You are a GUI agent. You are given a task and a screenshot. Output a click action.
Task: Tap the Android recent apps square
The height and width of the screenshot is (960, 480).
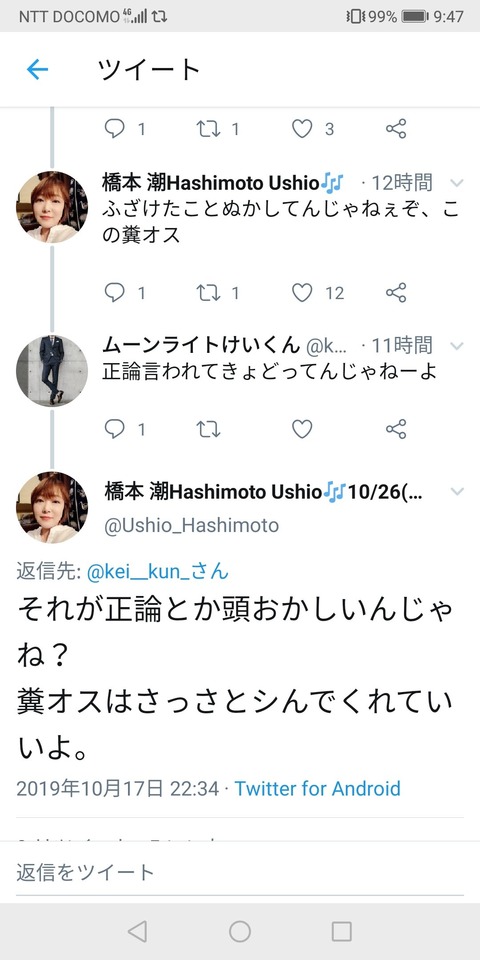[x=341, y=931]
